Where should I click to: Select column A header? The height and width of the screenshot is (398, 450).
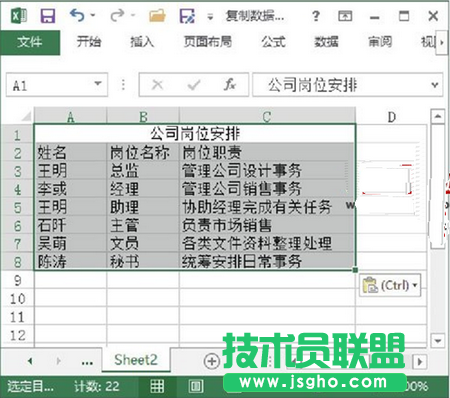[70, 117]
